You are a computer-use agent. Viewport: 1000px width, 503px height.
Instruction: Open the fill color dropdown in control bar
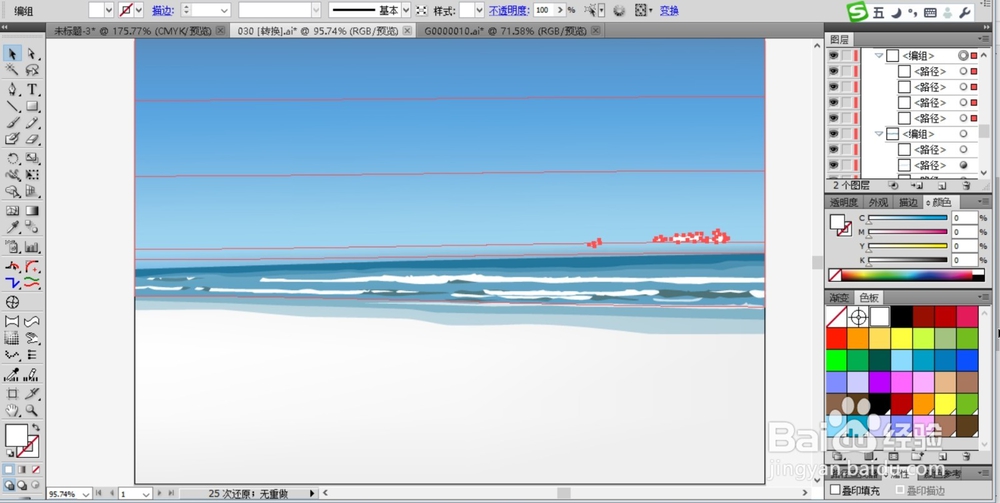click(108, 10)
